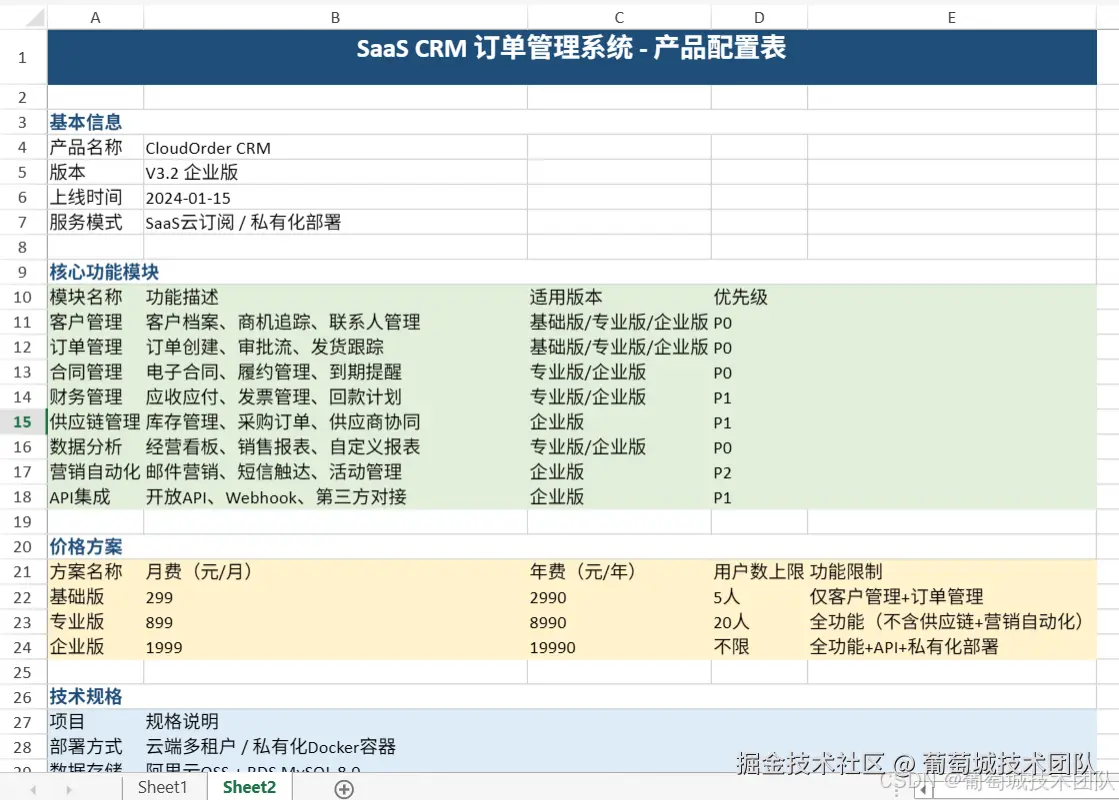Select the monthly fee cell '899'
The height and width of the screenshot is (800, 1119).
tap(335, 622)
